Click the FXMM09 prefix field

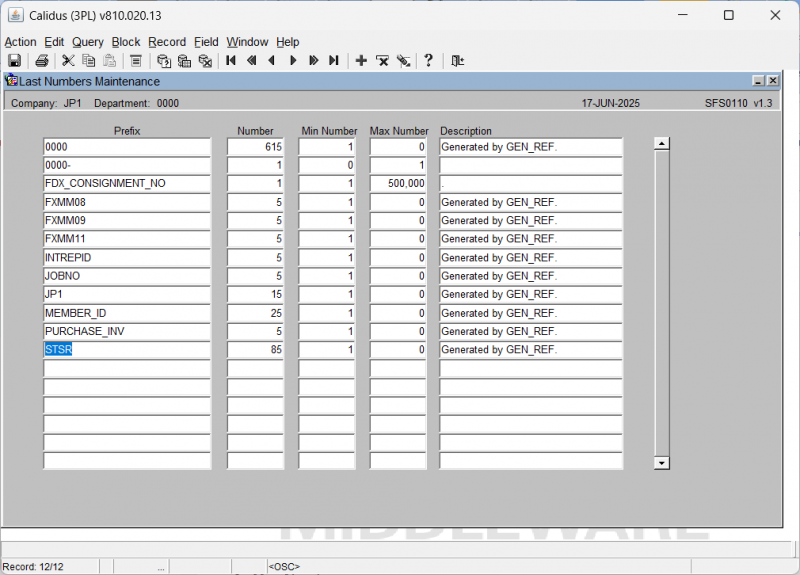(x=127, y=221)
